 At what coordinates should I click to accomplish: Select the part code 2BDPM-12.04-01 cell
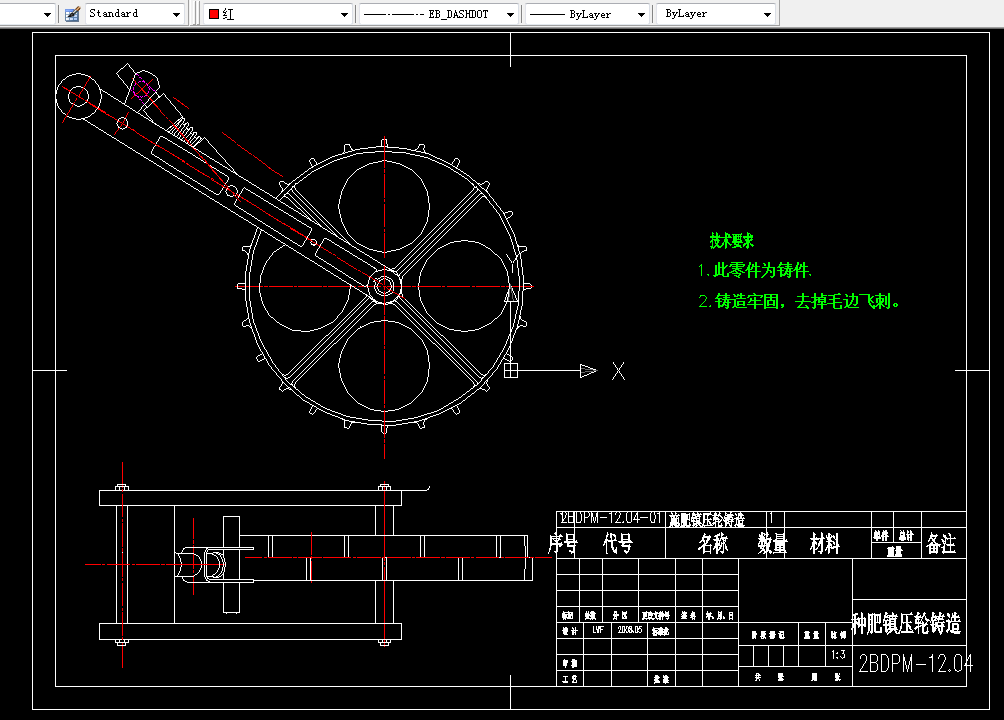click(x=611, y=518)
